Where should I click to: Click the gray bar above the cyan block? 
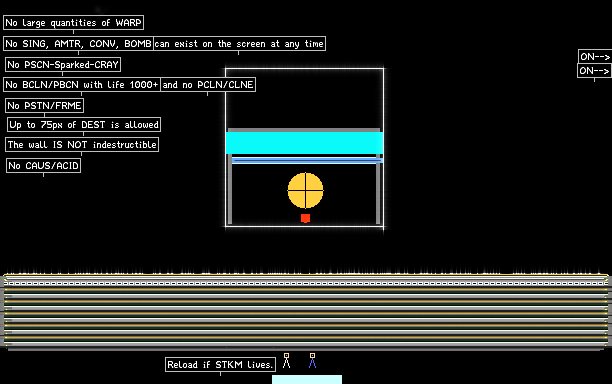pos(304,130)
